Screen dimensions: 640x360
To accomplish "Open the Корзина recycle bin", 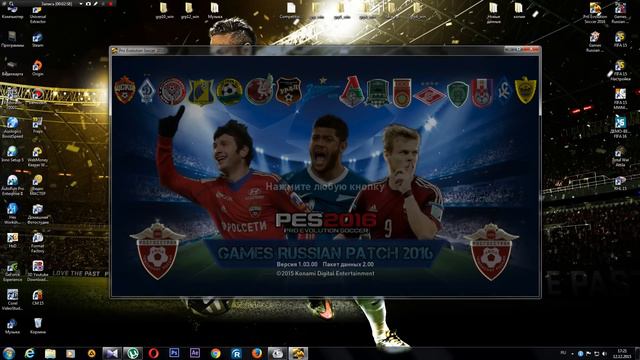I will click(38, 326).
